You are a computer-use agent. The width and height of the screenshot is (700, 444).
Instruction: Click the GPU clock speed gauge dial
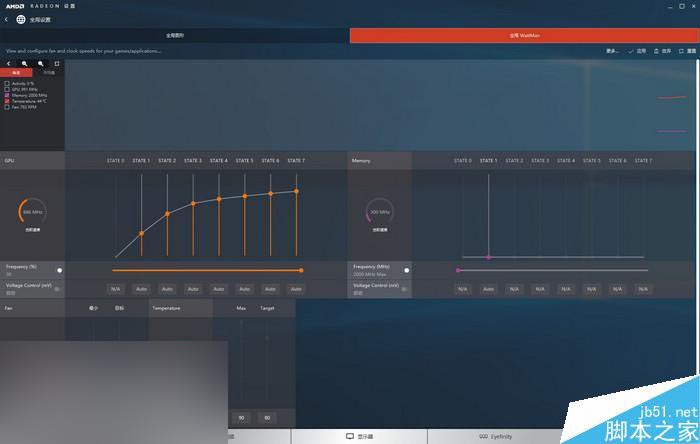(32, 212)
